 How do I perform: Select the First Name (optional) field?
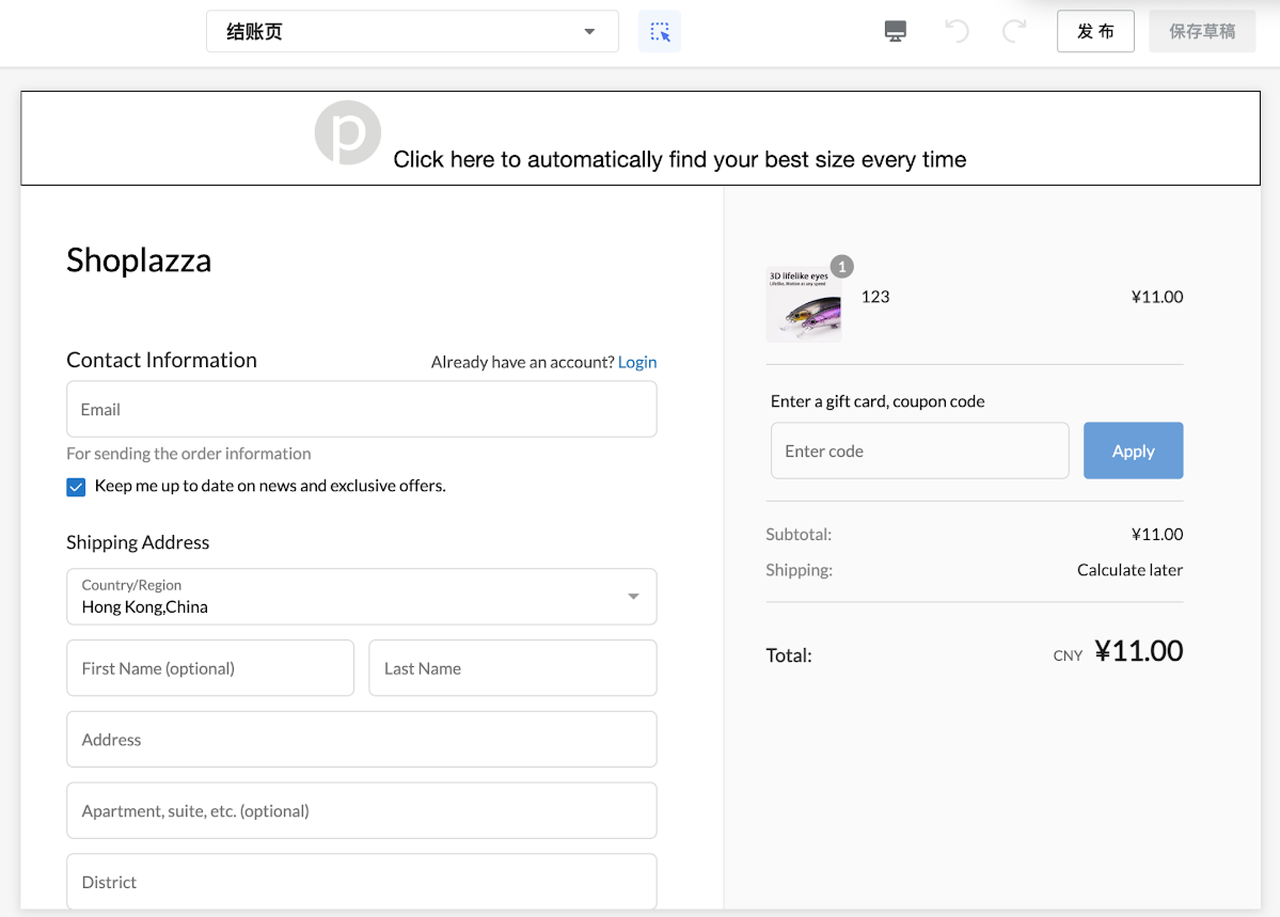click(210, 668)
